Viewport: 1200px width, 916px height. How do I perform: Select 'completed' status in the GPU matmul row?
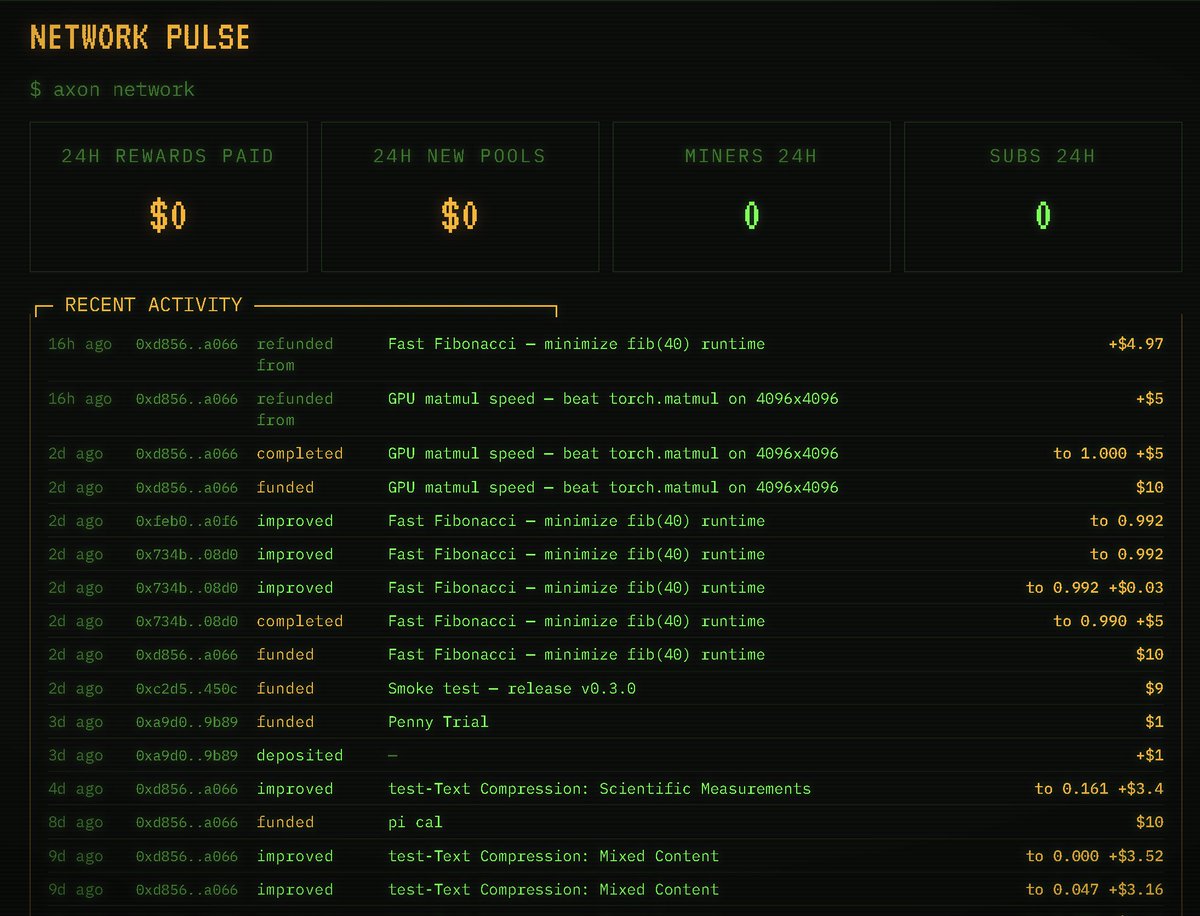pyautogui.click(x=299, y=454)
